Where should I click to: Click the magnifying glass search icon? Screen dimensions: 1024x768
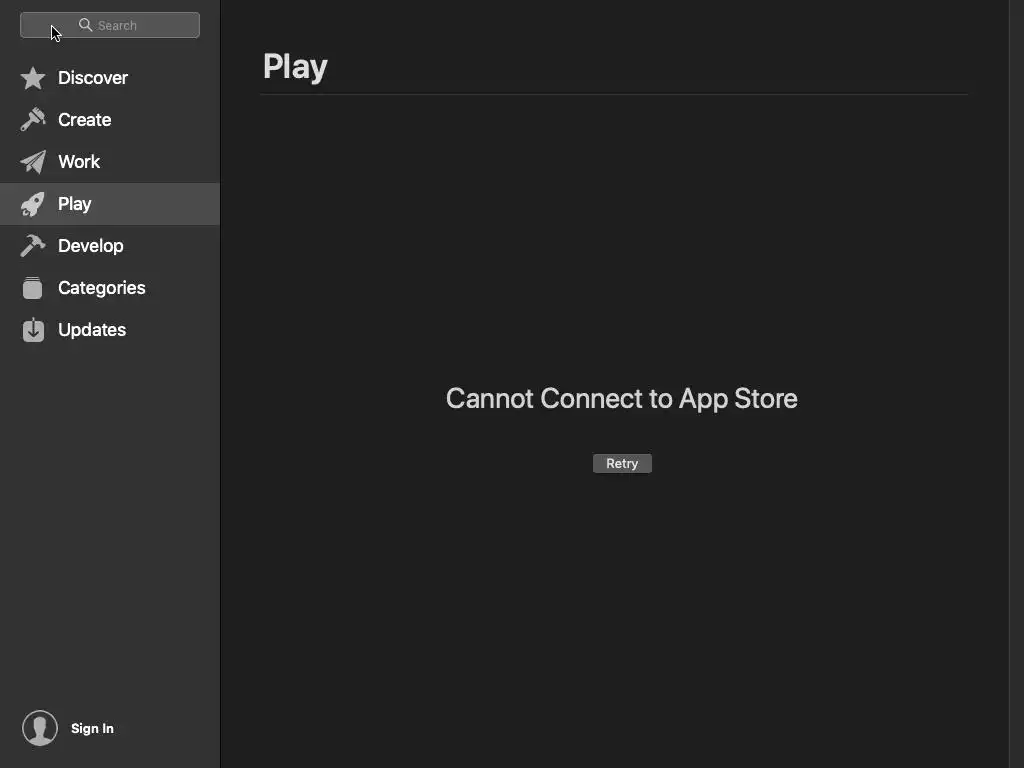85,25
